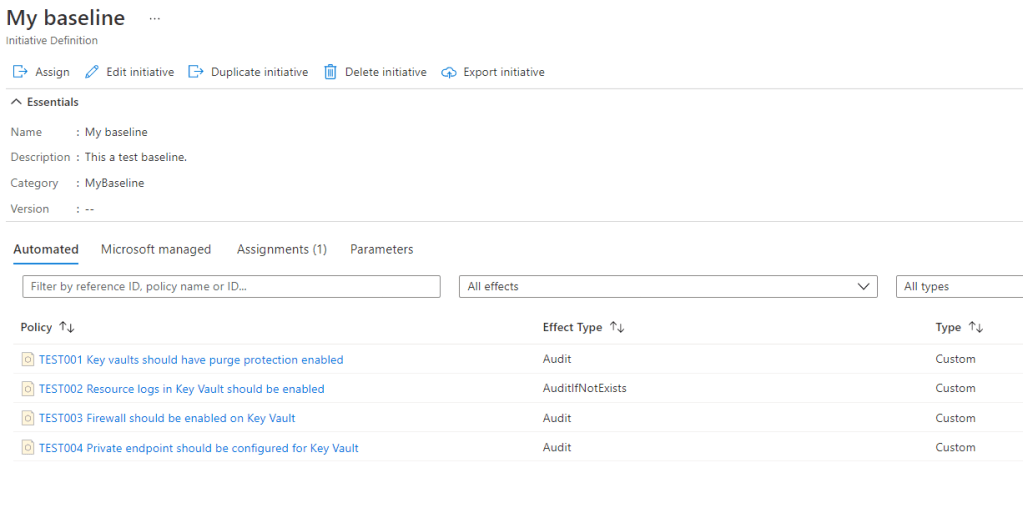Open the All effects dropdown

click(667, 287)
